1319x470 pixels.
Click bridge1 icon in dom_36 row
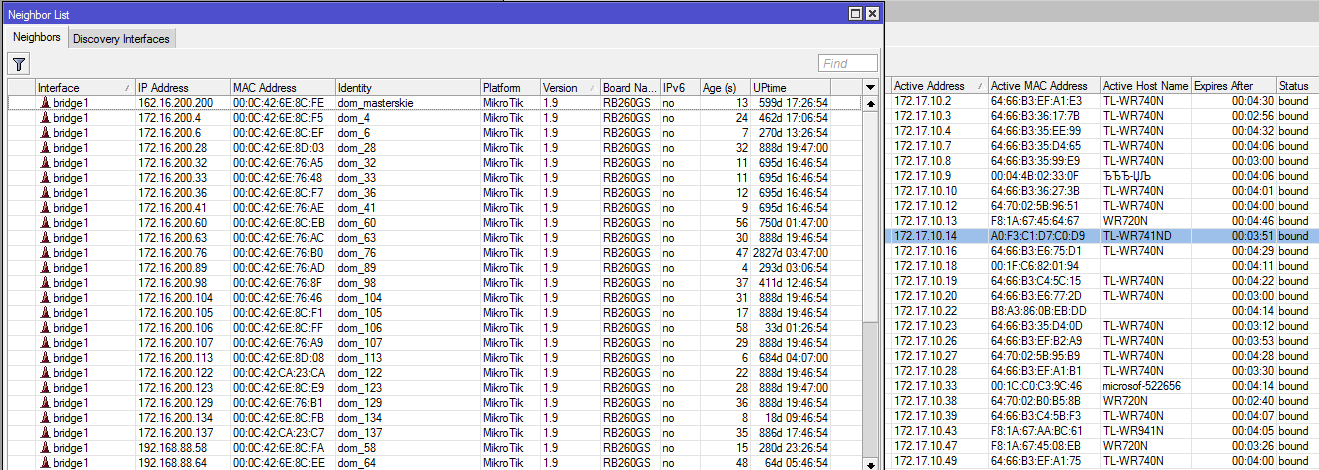(45, 192)
